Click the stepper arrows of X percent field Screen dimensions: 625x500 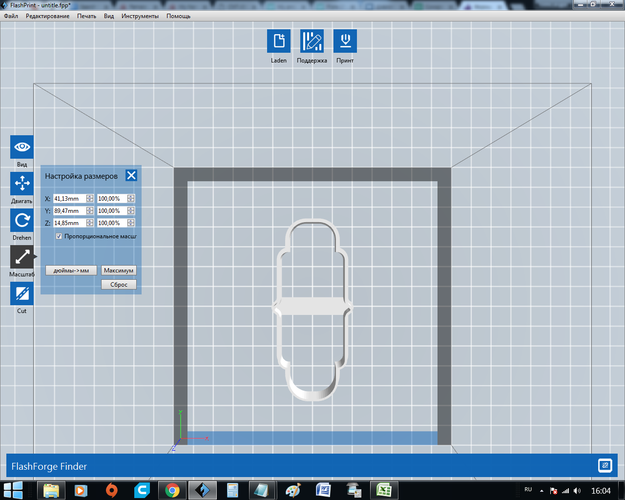(x=131, y=199)
